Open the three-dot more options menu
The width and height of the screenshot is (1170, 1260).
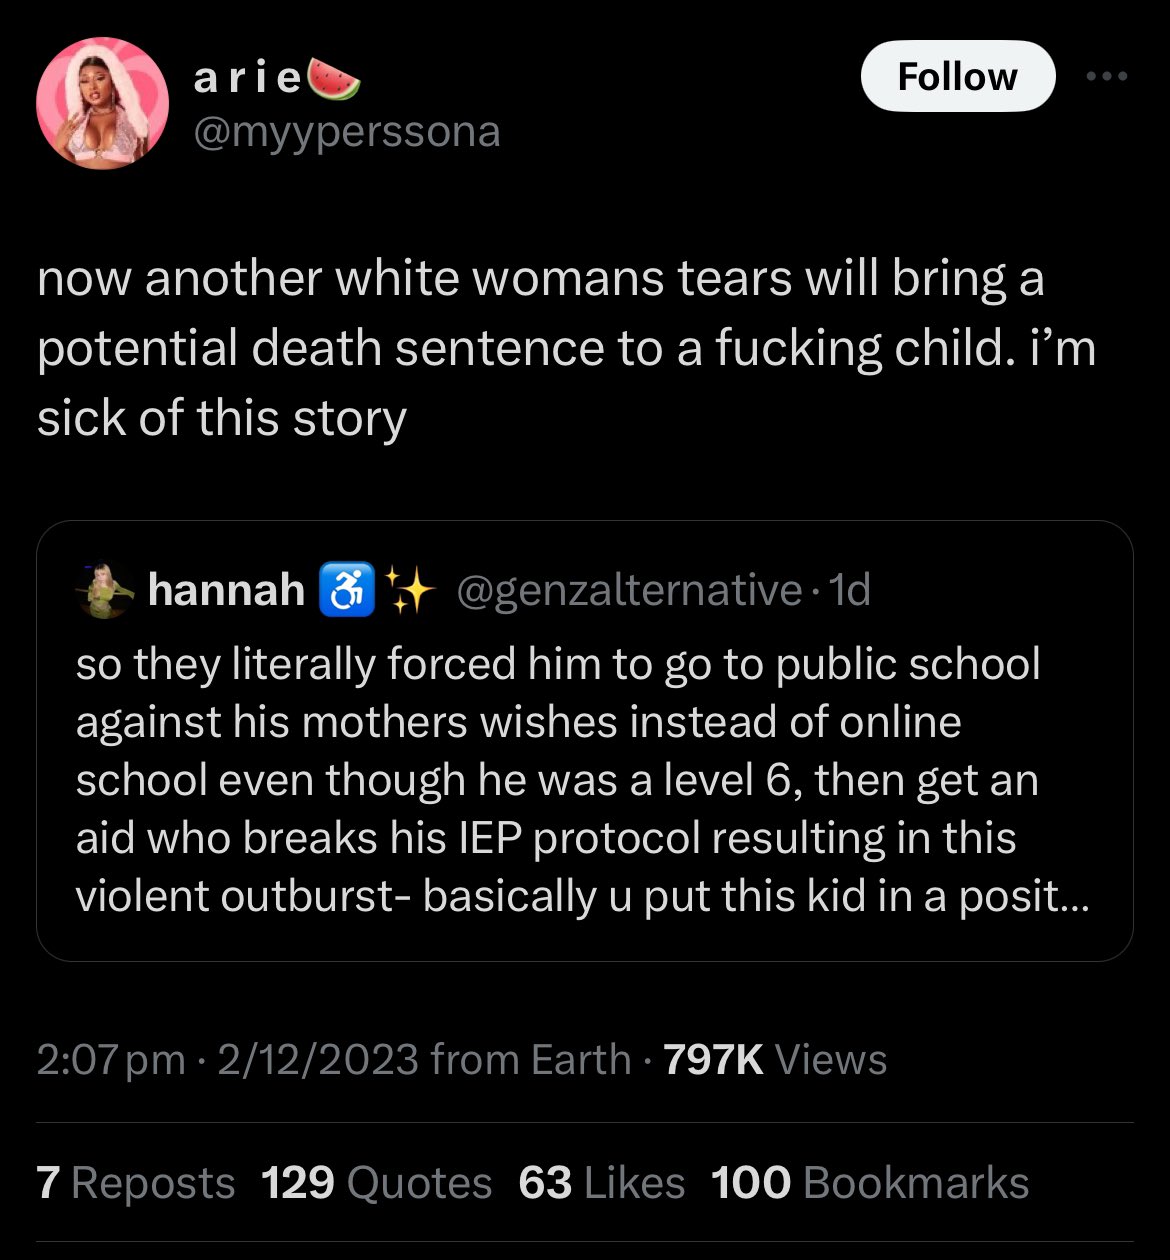coord(1109,76)
